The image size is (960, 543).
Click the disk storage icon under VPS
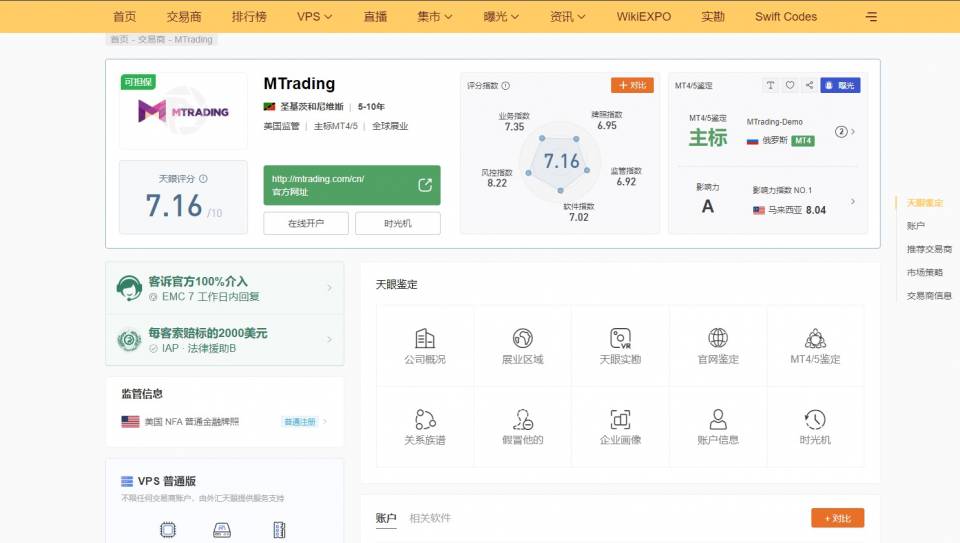coord(222,530)
